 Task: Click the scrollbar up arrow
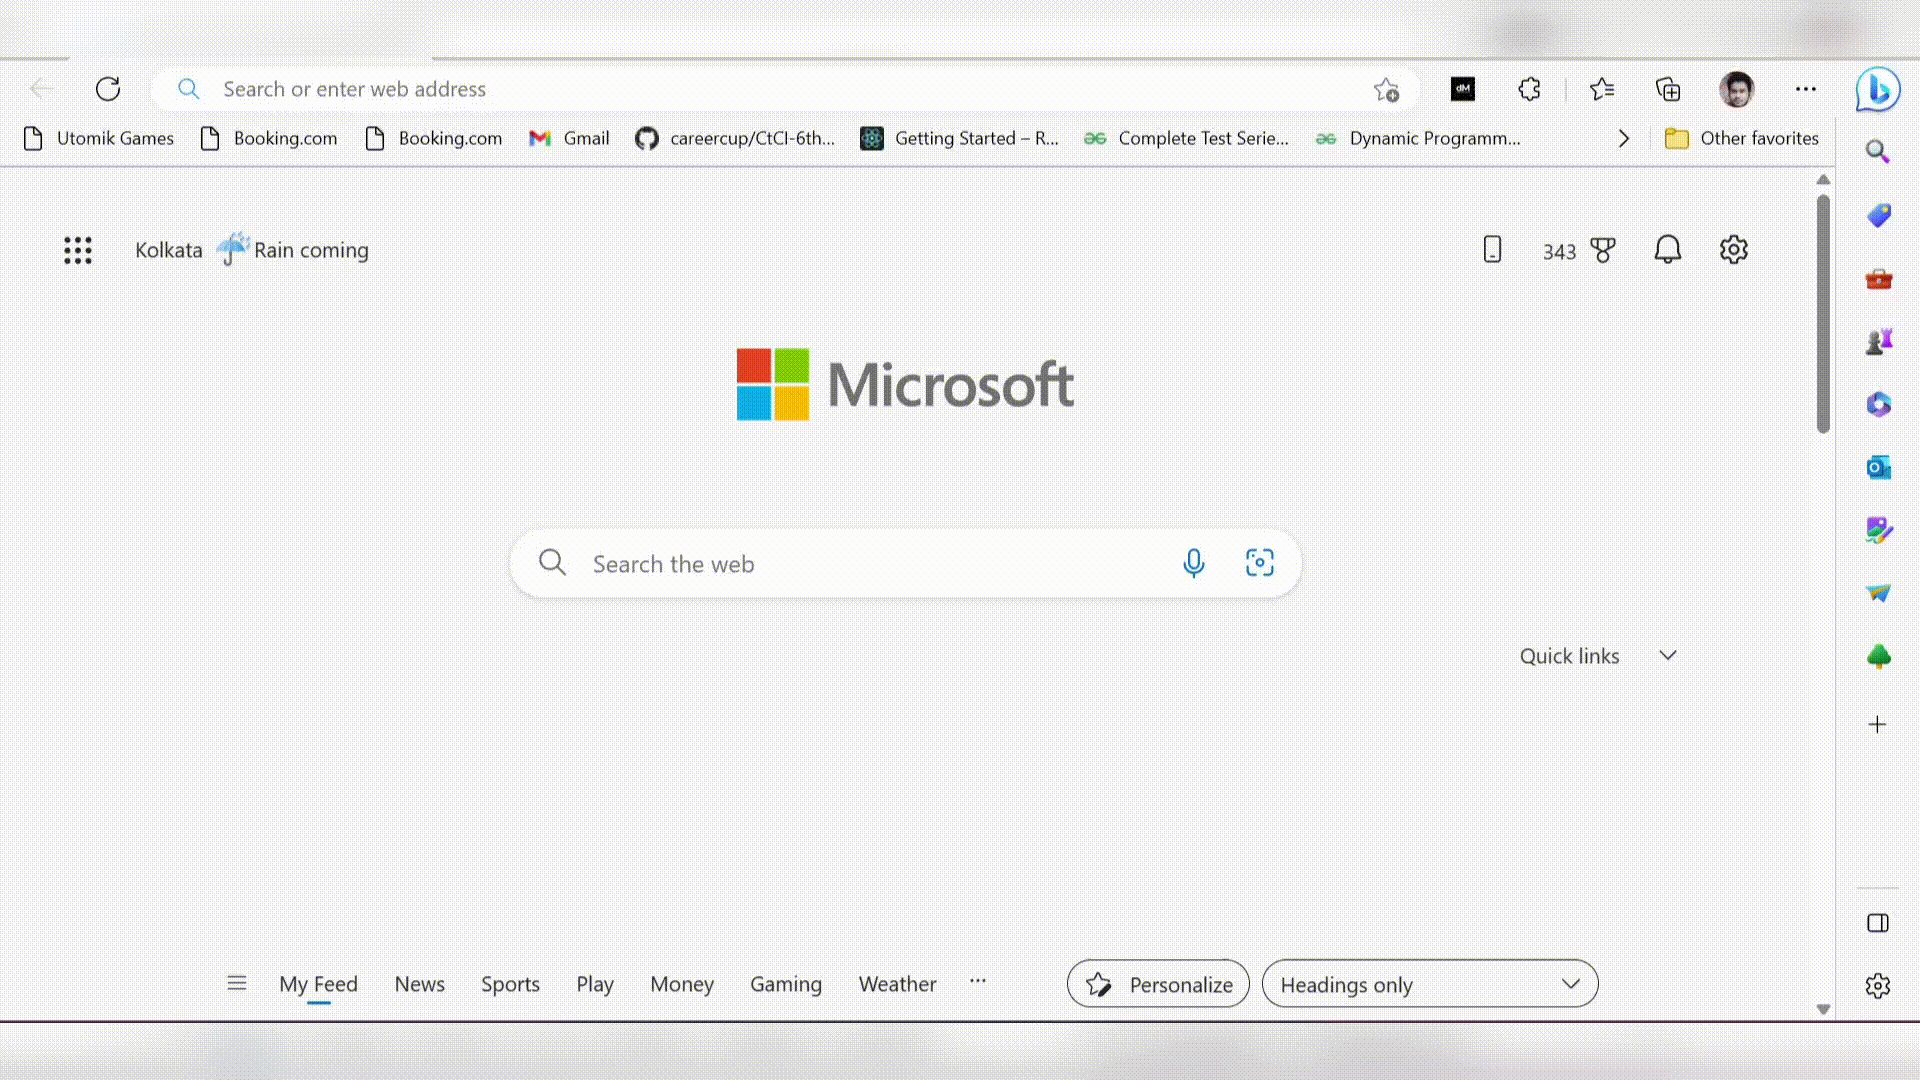pos(1823,180)
